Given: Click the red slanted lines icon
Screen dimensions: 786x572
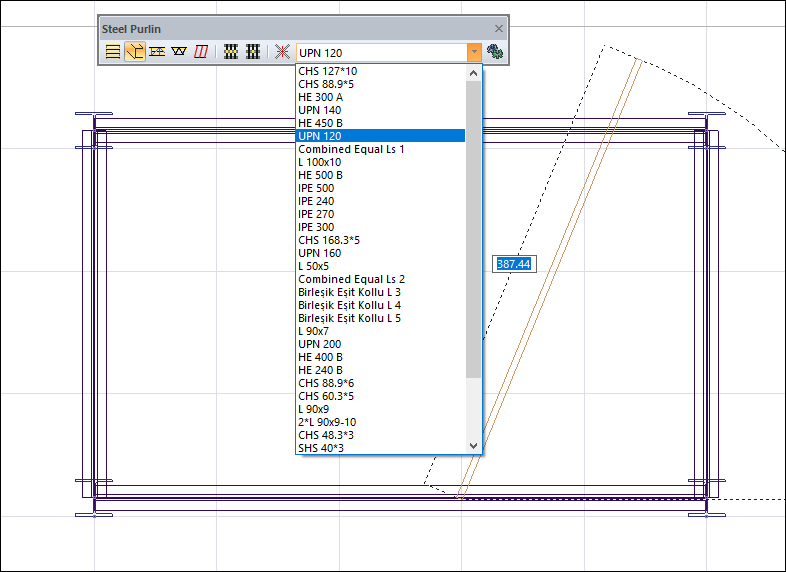Looking at the screenshot, I should coord(201,51).
